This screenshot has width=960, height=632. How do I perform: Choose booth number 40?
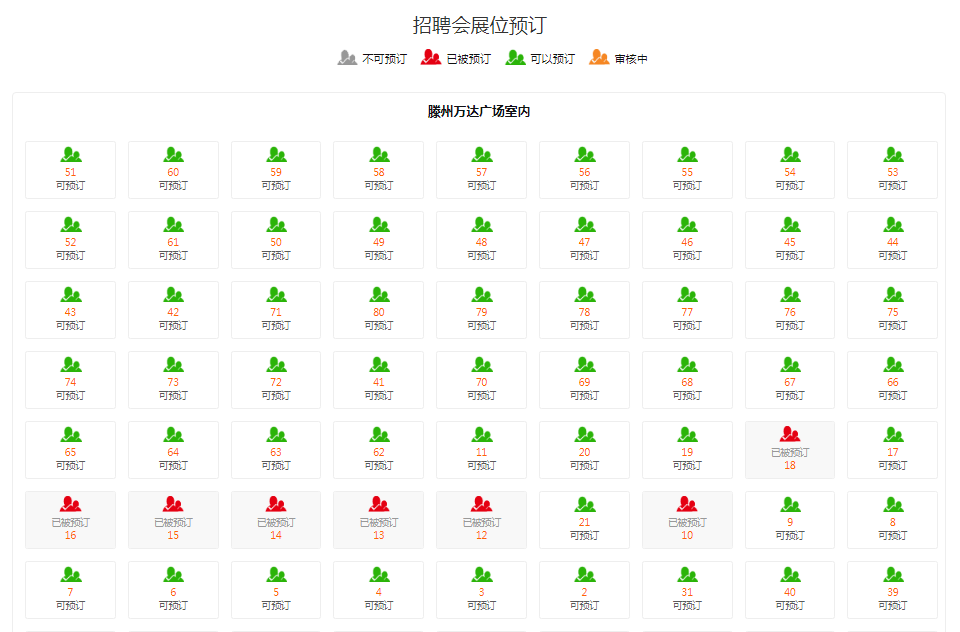(x=790, y=590)
